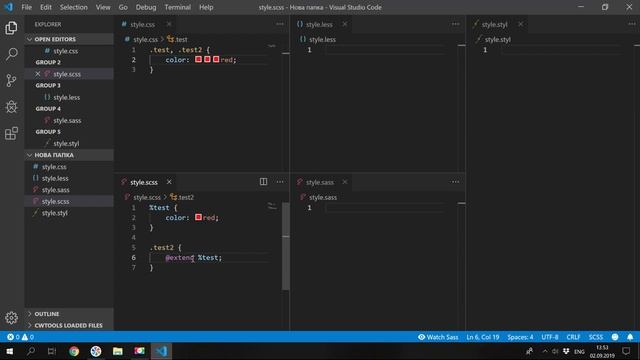Collapse the НОВА ПАПКА folder section
The width and height of the screenshot is (640, 360).
69,155
